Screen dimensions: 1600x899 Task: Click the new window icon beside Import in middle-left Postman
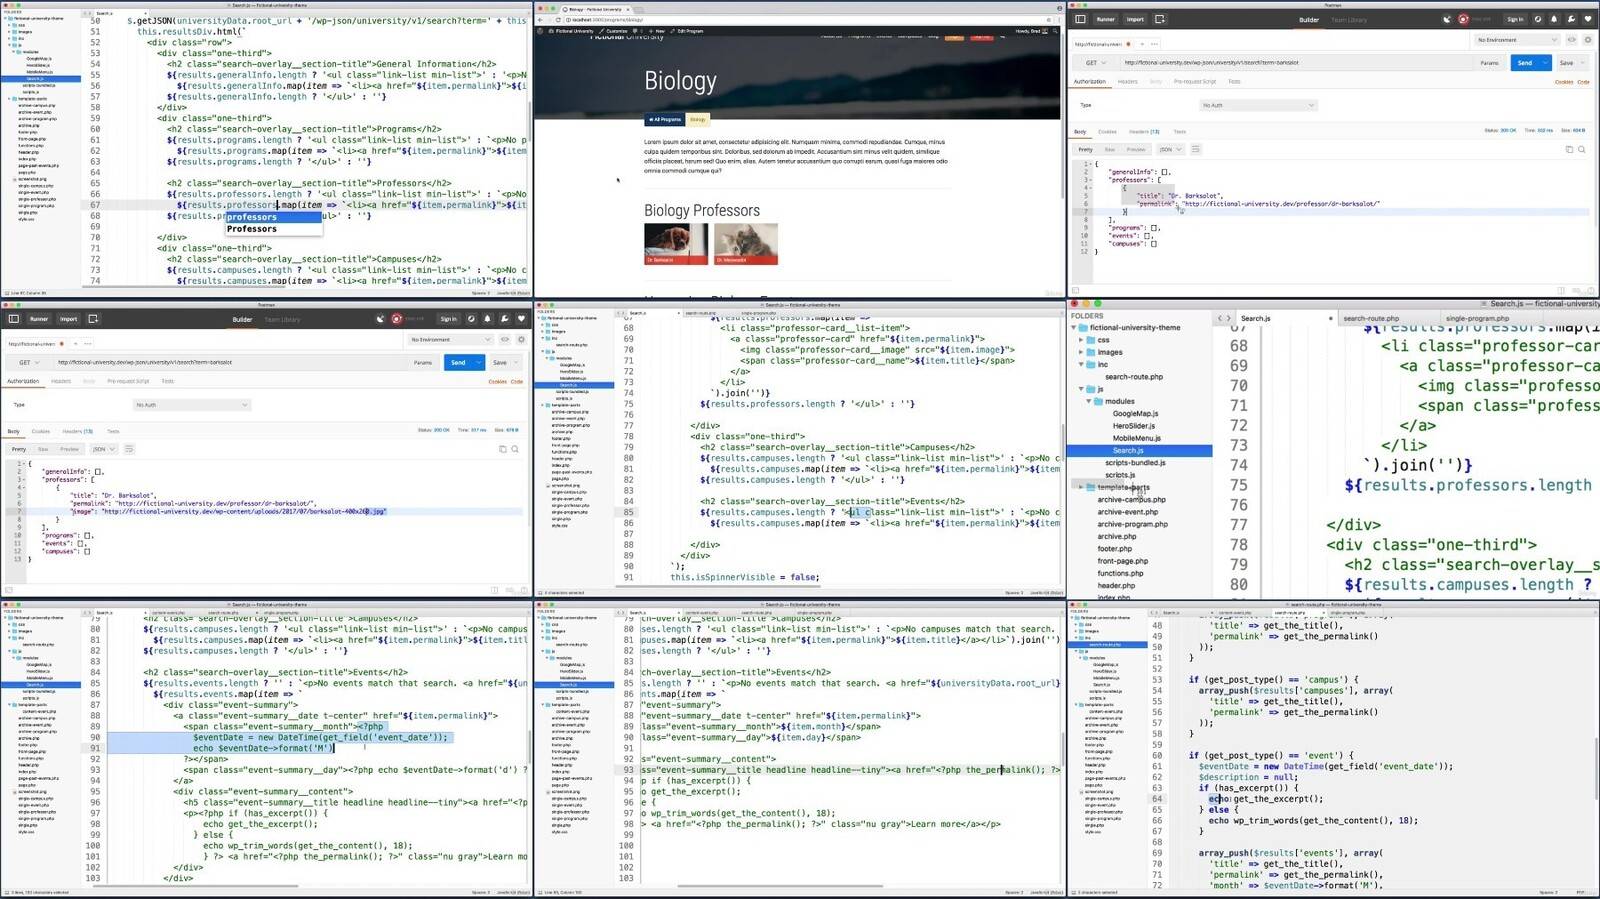(93, 319)
